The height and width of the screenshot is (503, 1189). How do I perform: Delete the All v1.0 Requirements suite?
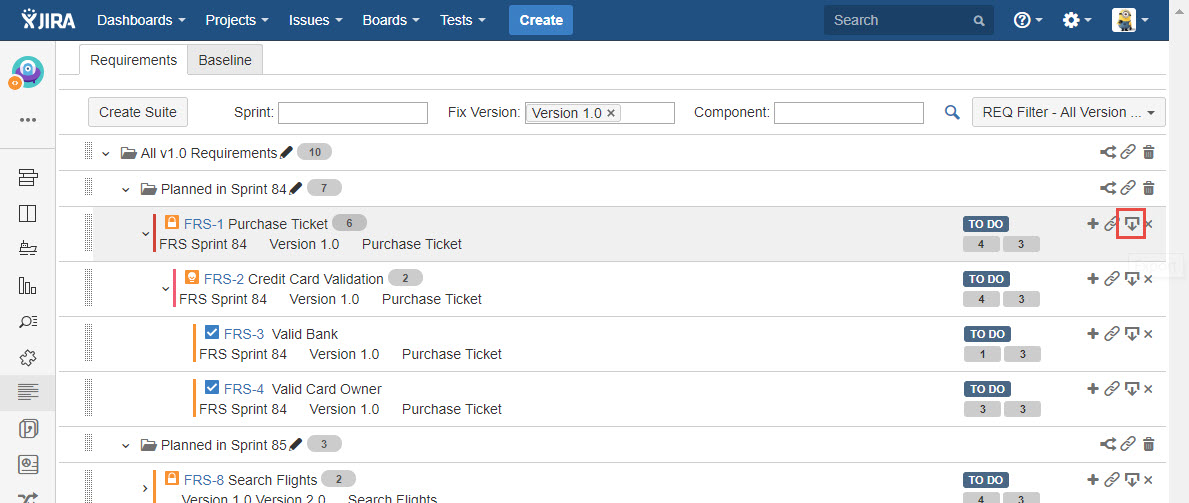(x=1149, y=152)
